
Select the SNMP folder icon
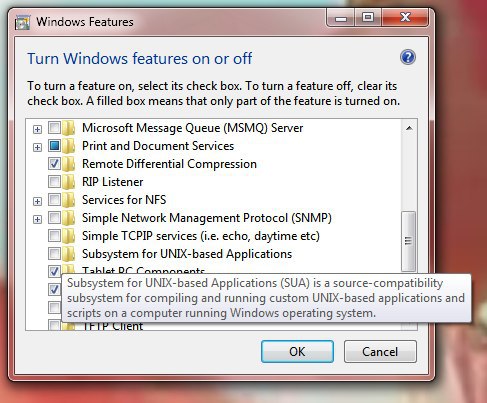(x=69, y=218)
